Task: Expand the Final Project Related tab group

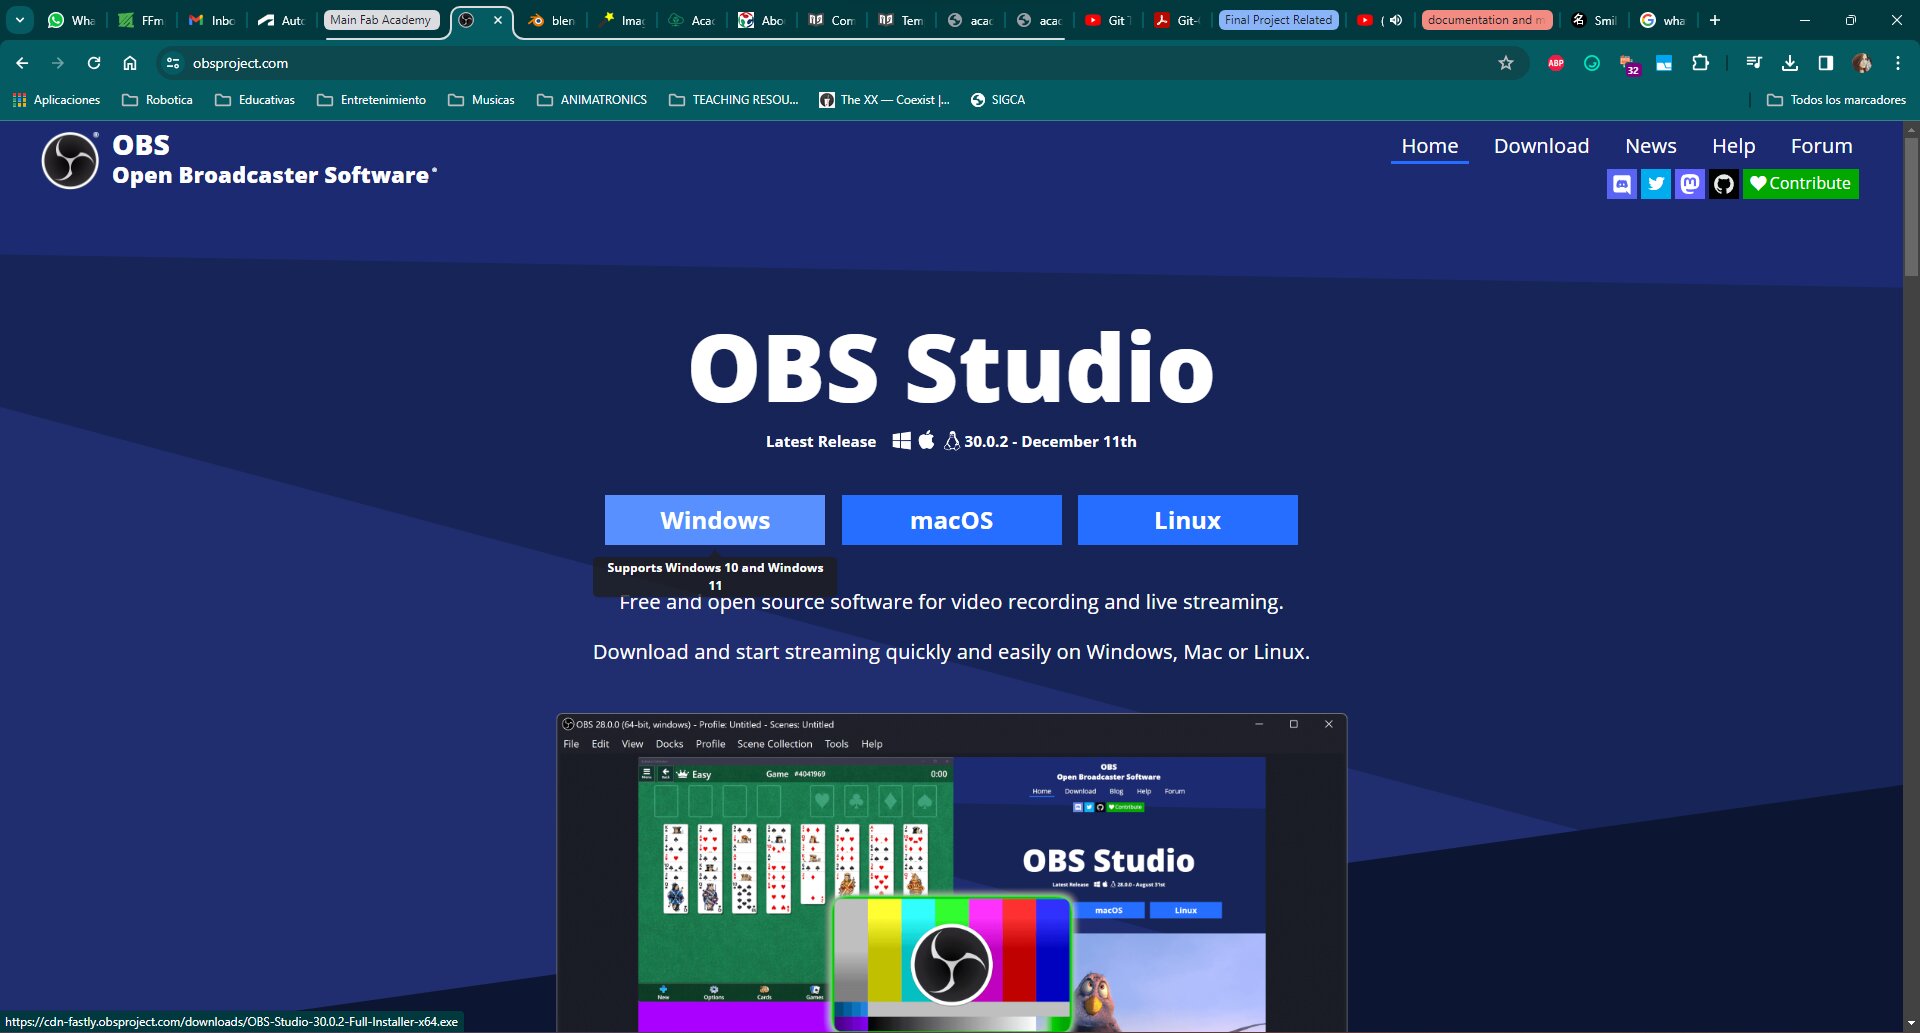Action: (1278, 20)
